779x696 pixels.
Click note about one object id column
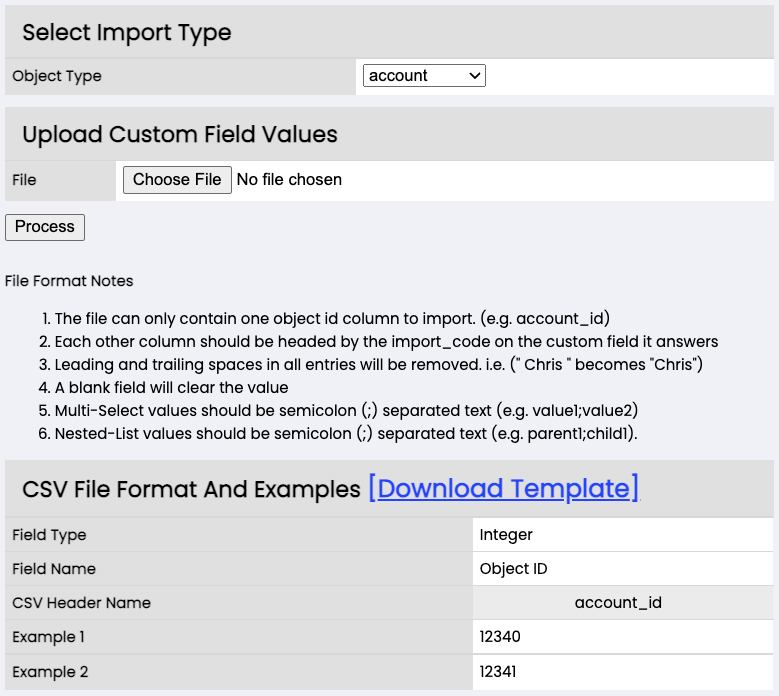click(x=332, y=318)
